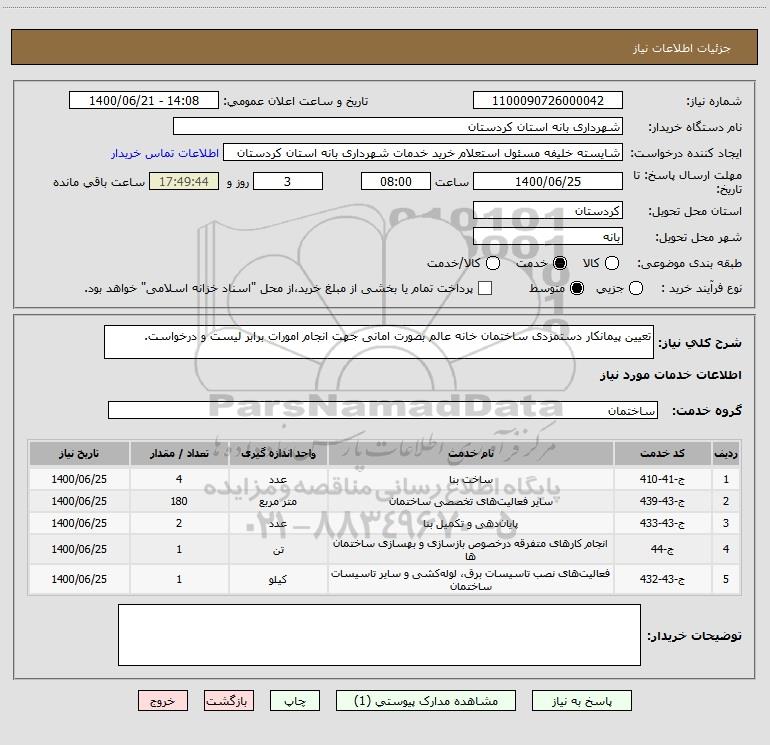This screenshot has height=745, width=770.
Task: Click service code ج-44
Action: point(662,549)
